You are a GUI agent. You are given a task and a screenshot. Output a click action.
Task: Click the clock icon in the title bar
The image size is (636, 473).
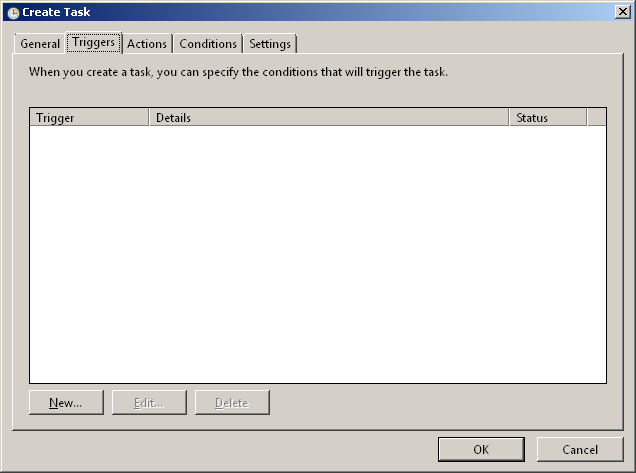[13, 13]
